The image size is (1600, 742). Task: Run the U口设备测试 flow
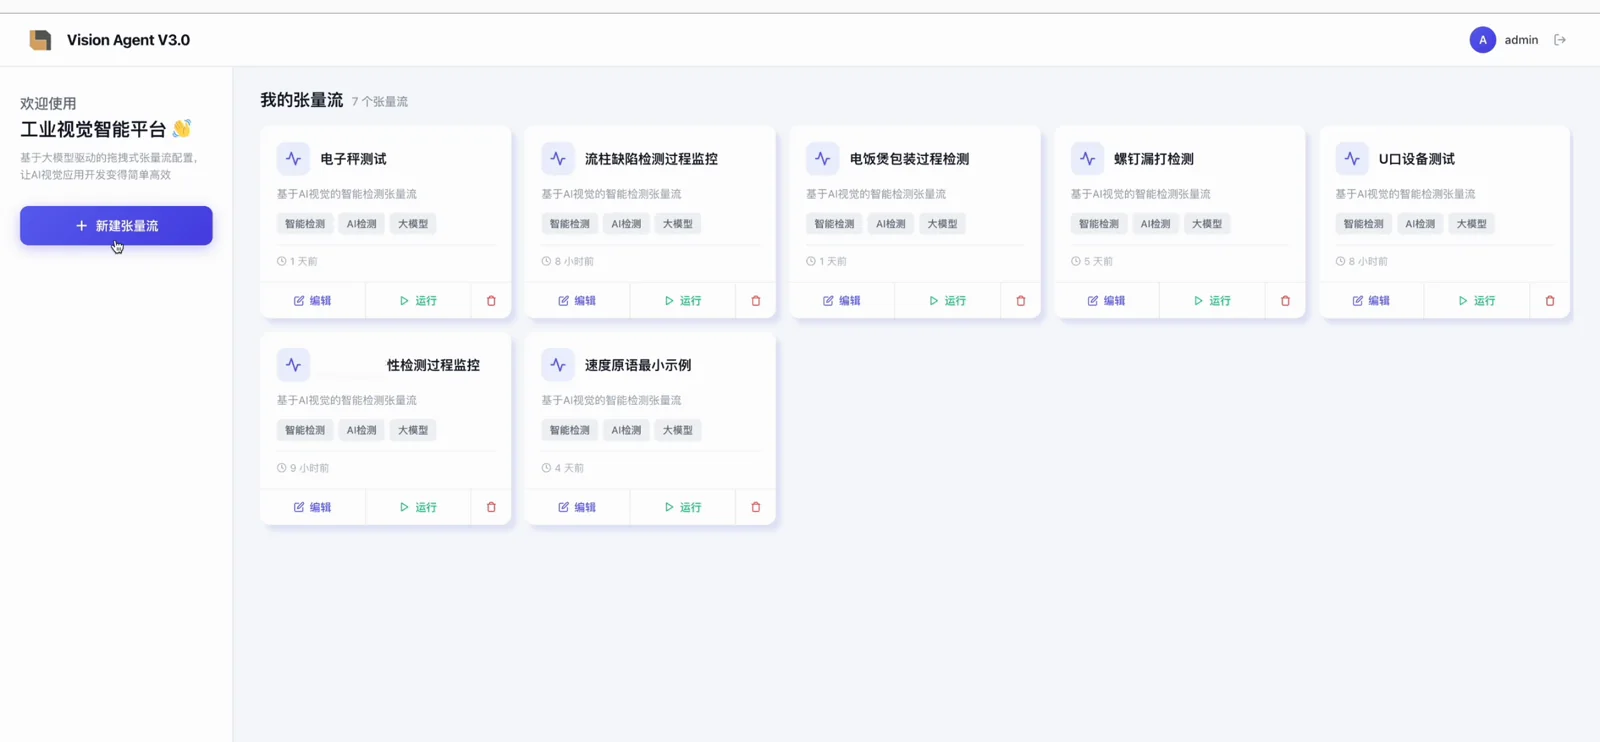tap(1477, 301)
